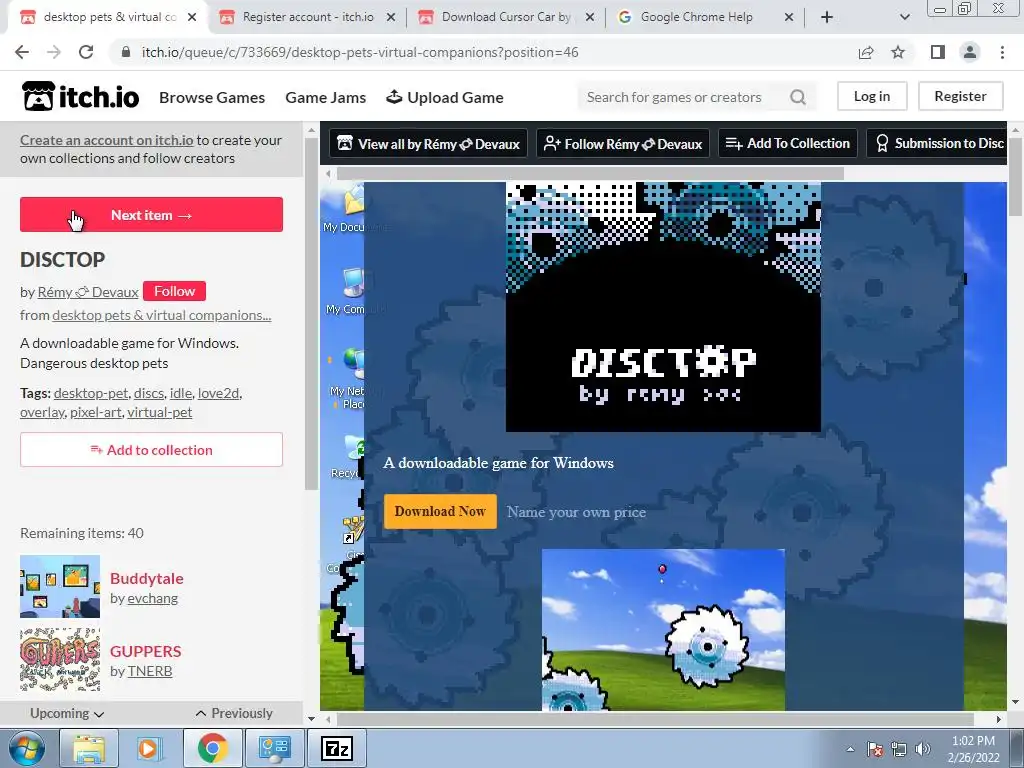Click the Log in button
Viewport: 1024px width, 768px height.
point(872,96)
